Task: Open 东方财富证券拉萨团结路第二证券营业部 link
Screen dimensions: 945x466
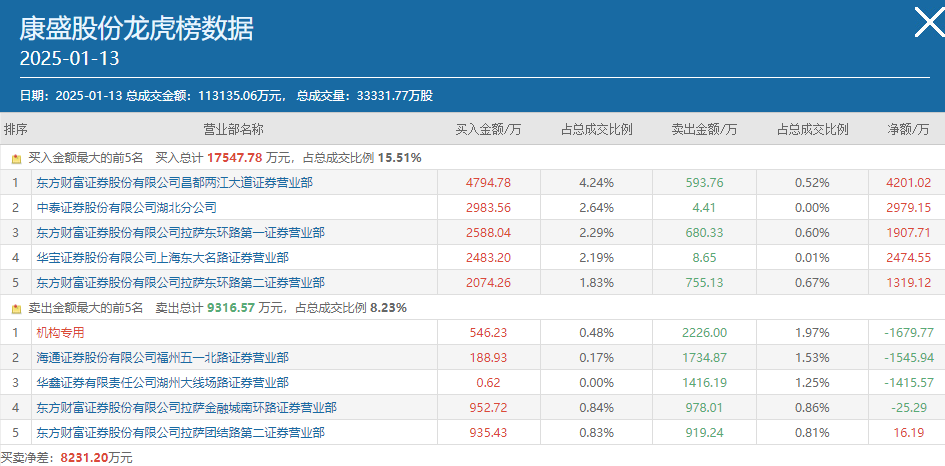Action: (180, 433)
